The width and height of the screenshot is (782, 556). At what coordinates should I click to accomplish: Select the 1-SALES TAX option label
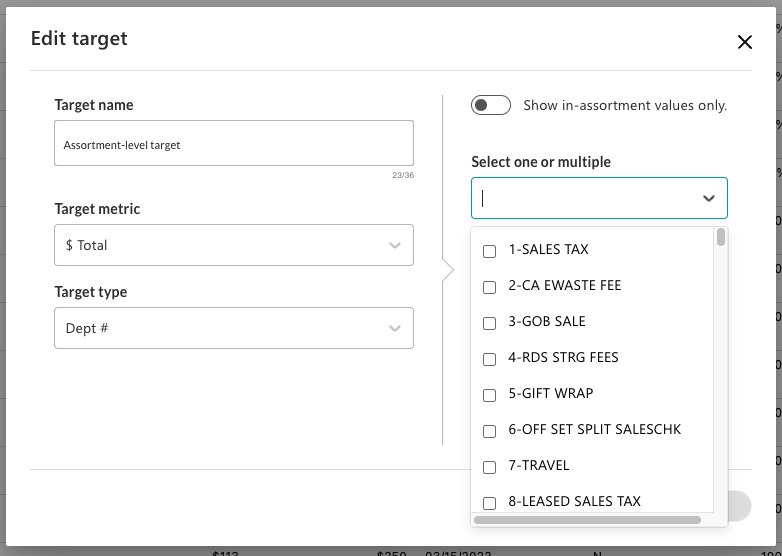pos(549,249)
